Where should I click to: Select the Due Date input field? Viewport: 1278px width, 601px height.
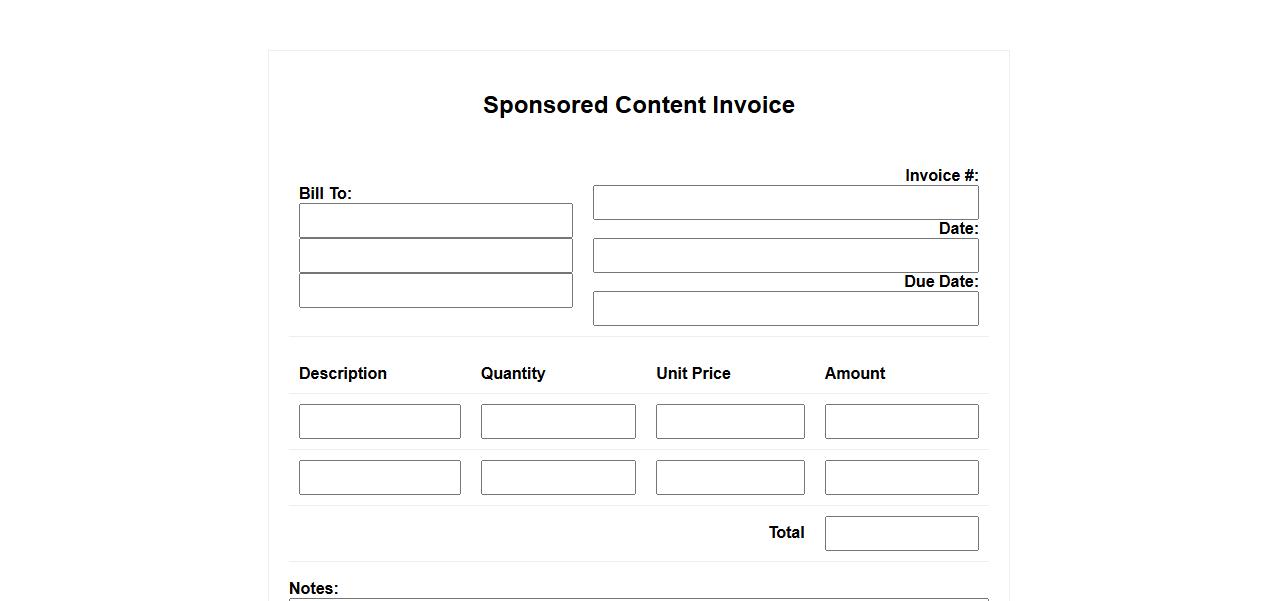pyautogui.click(x=785, y=309)
